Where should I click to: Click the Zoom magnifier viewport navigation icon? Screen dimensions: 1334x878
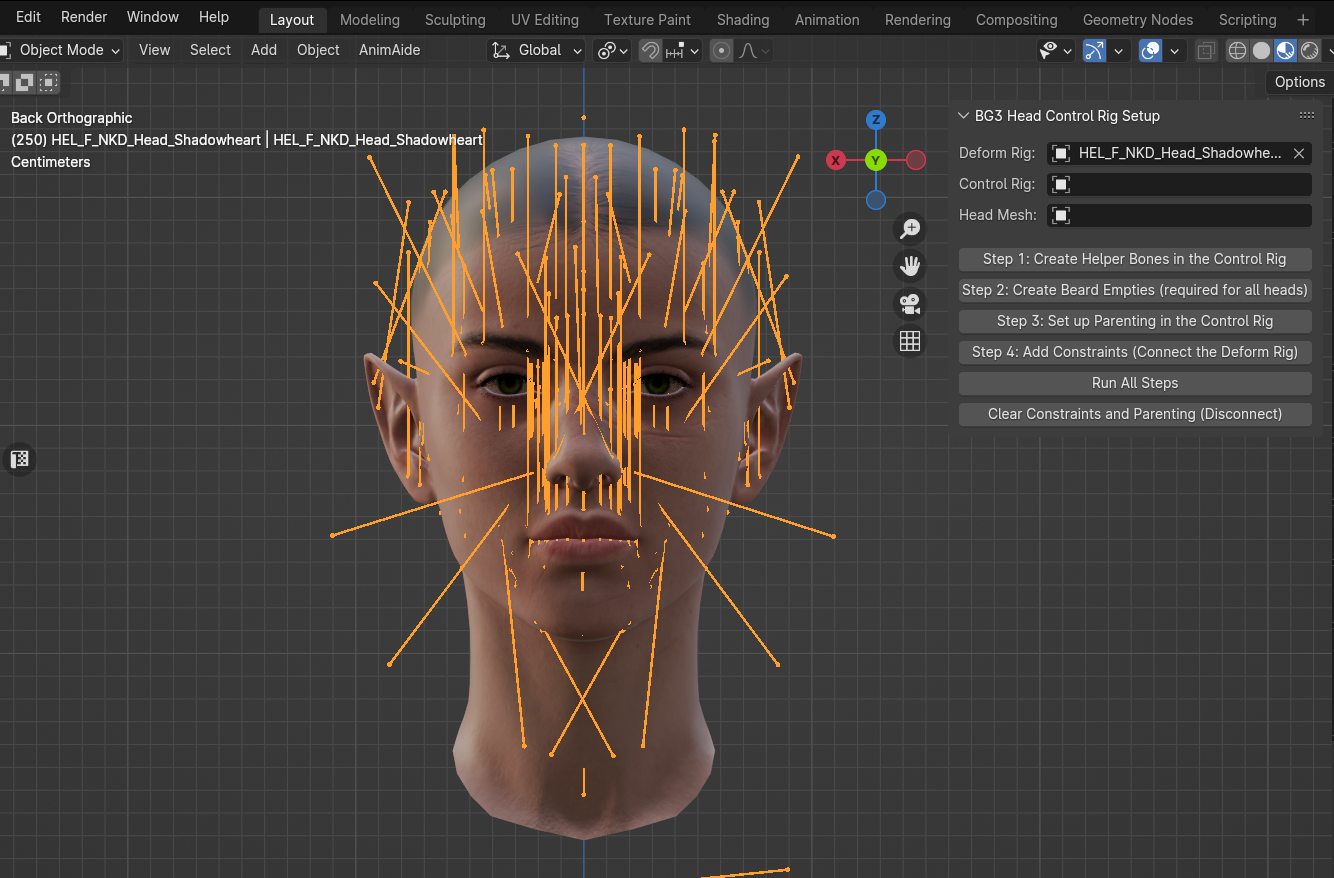pos(910,229)
